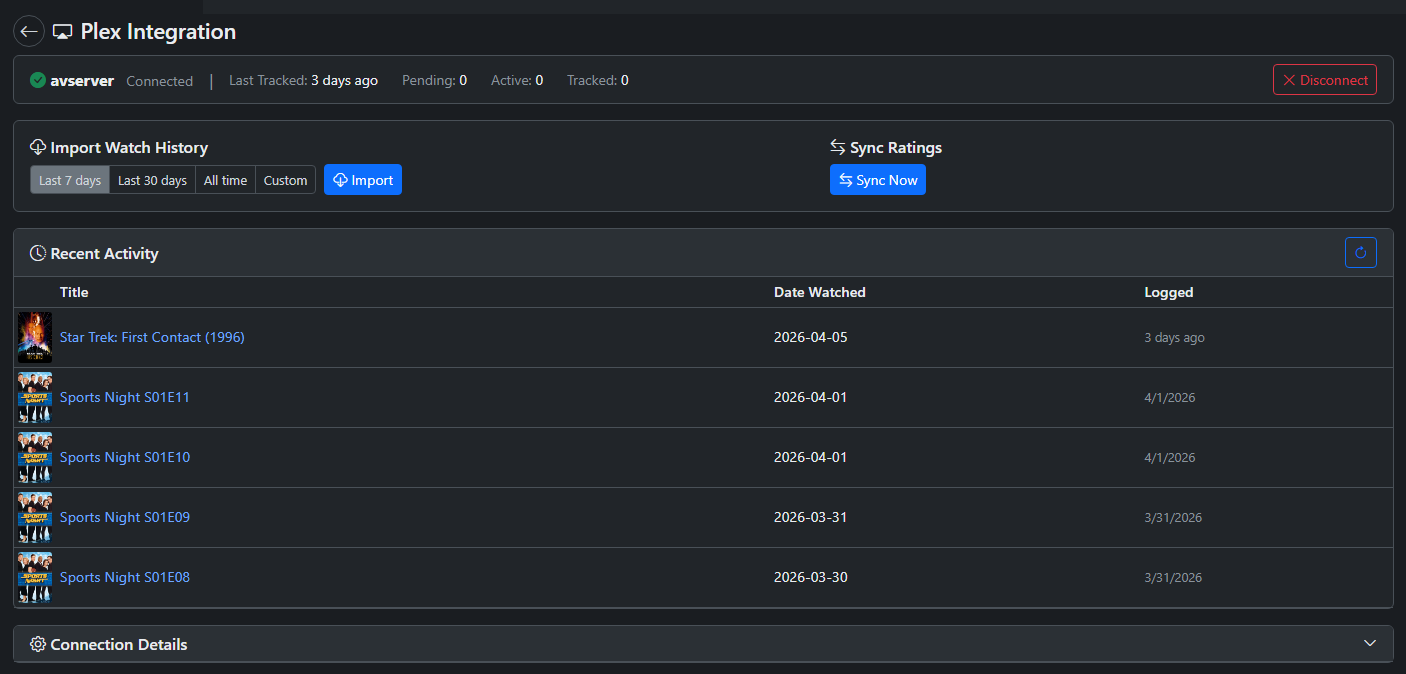Click the avserver server name
This screenshot has width=1406, height=674.
(x=82, y=80)
